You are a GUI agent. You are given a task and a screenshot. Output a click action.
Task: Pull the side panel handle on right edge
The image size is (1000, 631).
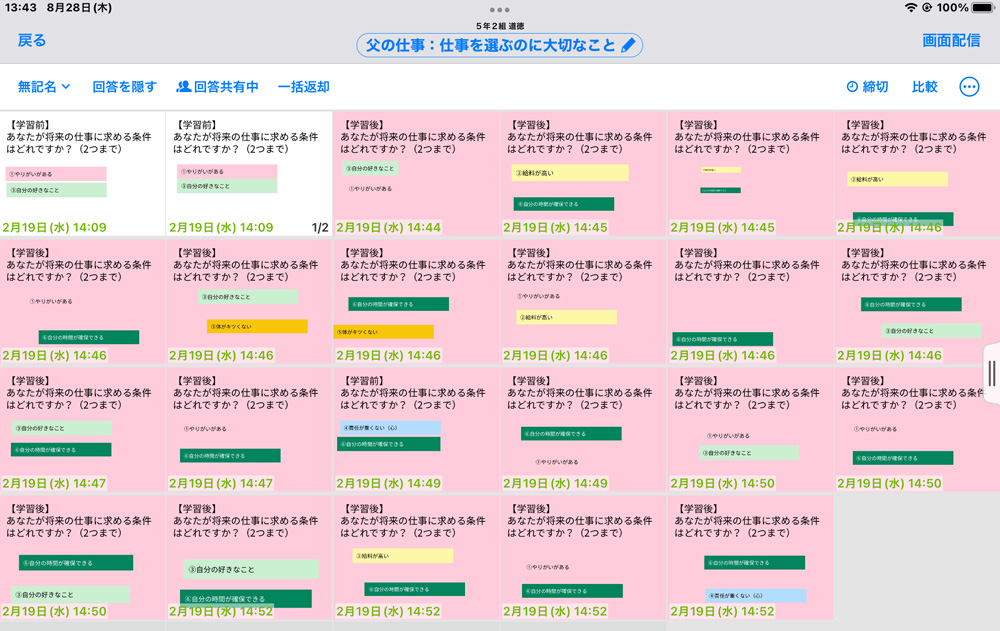click(x=992, y=373)
